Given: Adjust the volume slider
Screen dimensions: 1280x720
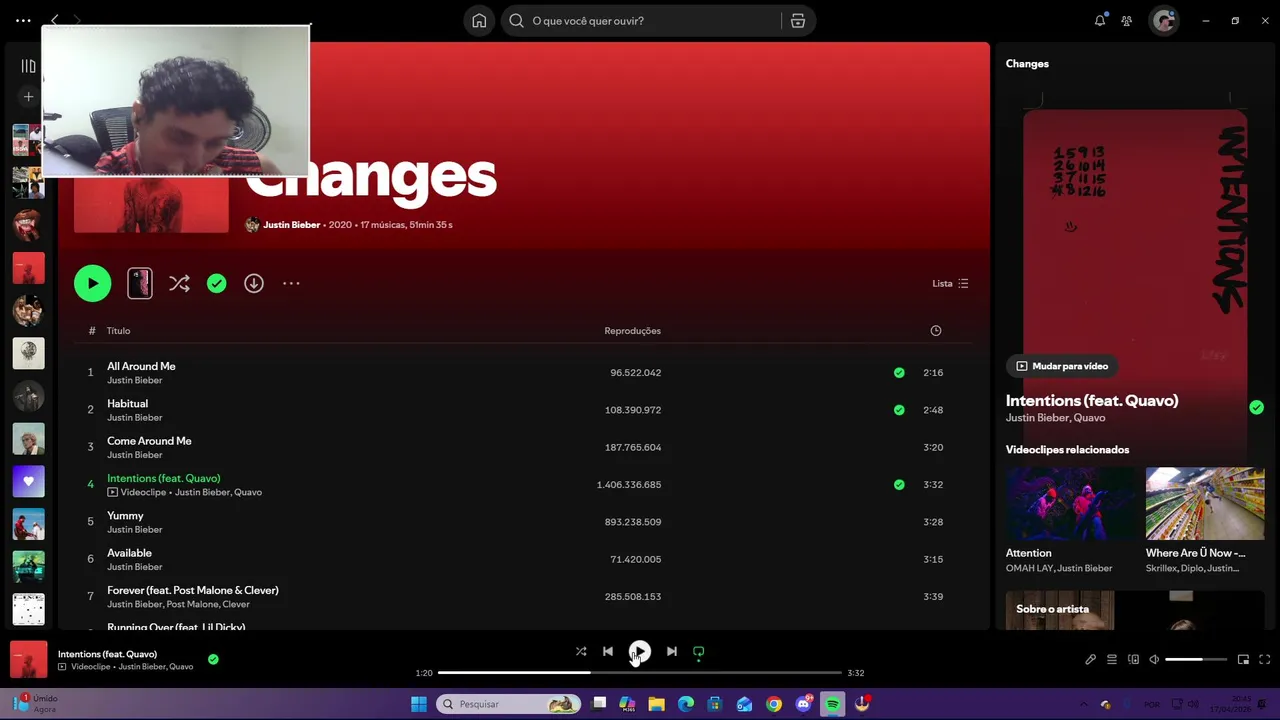Looking at the screenshot, I should (x=1196, y=659).
